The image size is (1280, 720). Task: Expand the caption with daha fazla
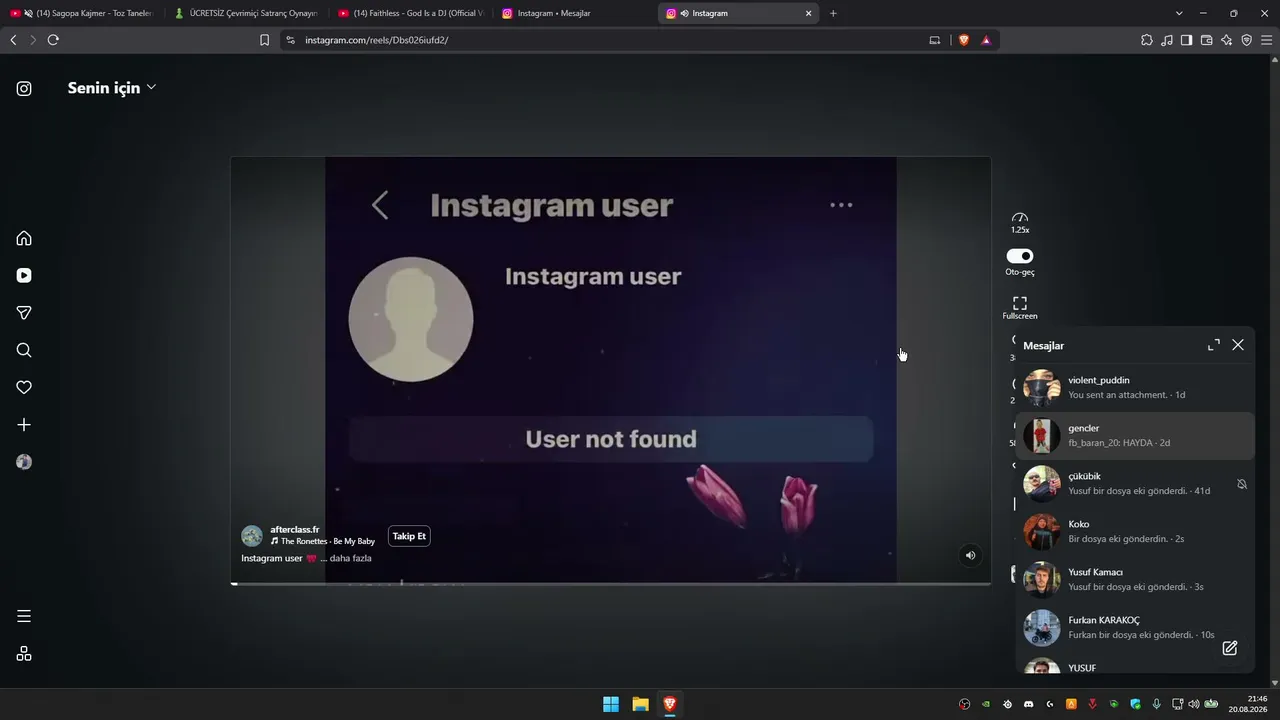pos(351,558)
